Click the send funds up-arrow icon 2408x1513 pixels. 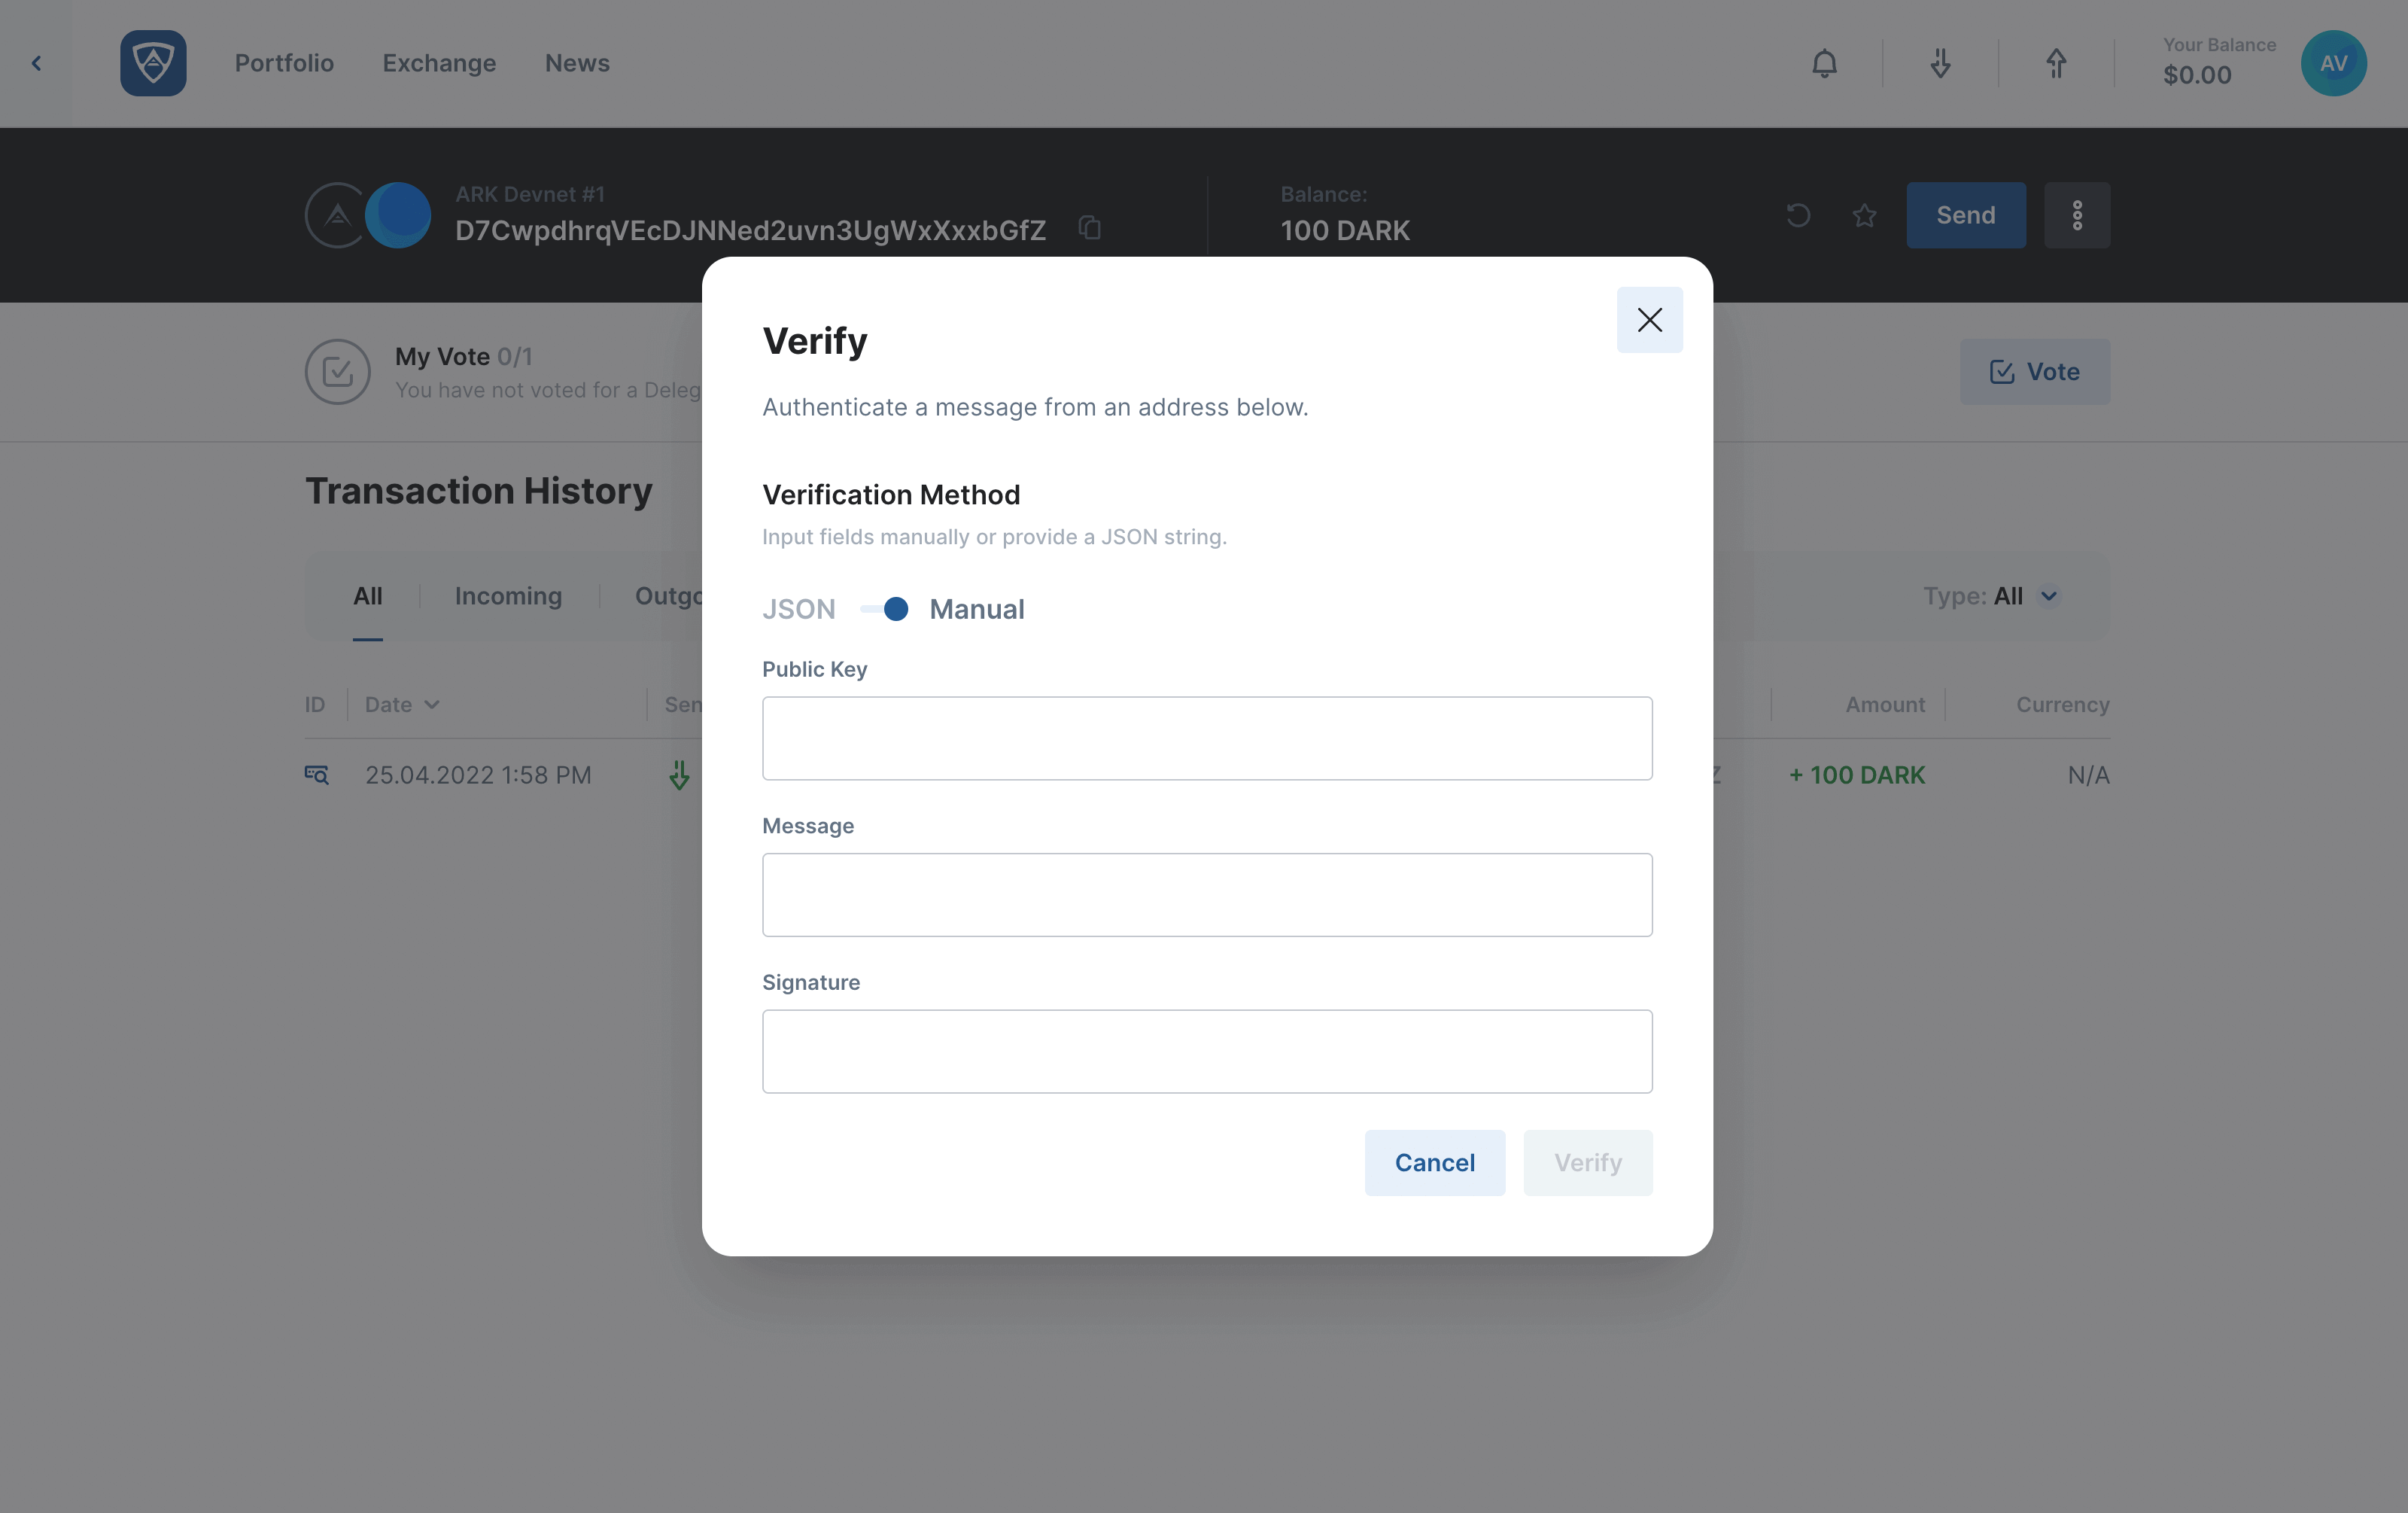coord(2056,63)
